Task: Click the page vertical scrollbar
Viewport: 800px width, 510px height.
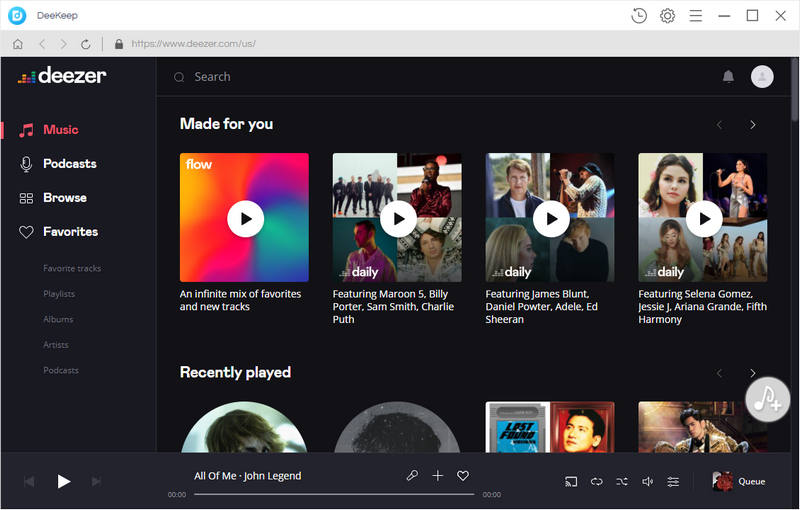Action: pyautogui.click(x=794, y=90)
